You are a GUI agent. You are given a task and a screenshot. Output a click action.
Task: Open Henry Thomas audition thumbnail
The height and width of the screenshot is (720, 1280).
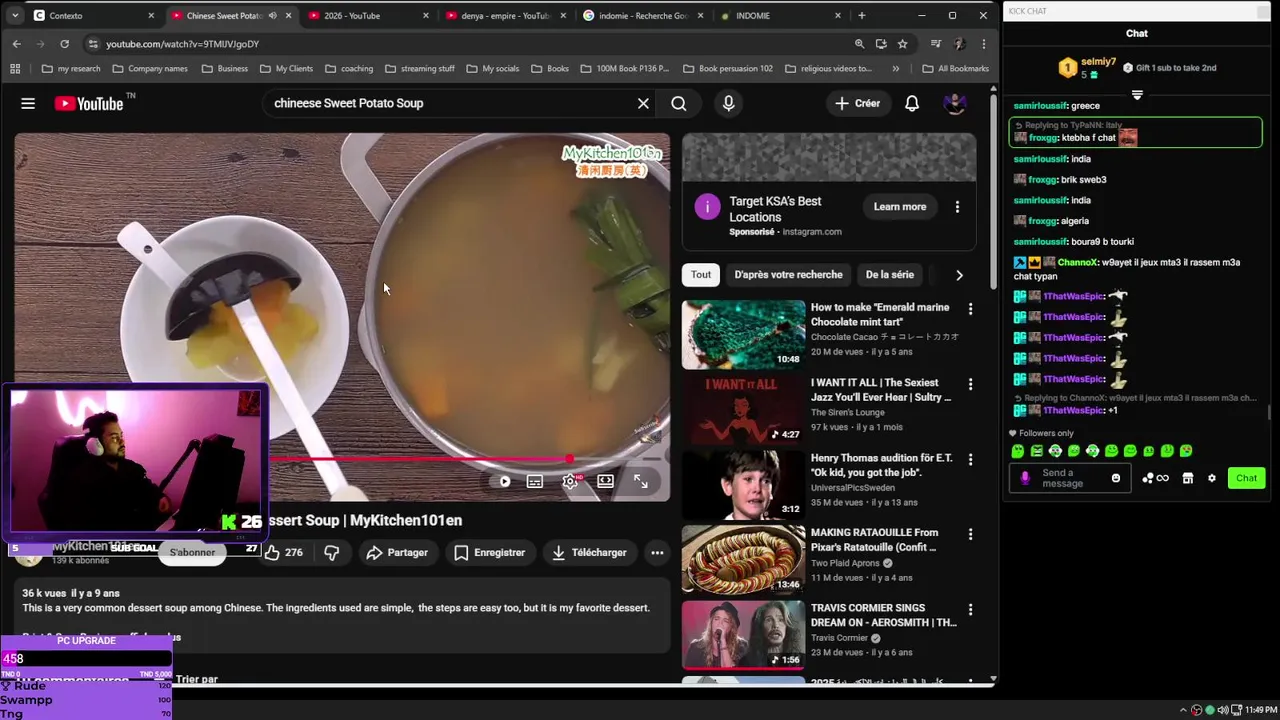click(743, 485)
